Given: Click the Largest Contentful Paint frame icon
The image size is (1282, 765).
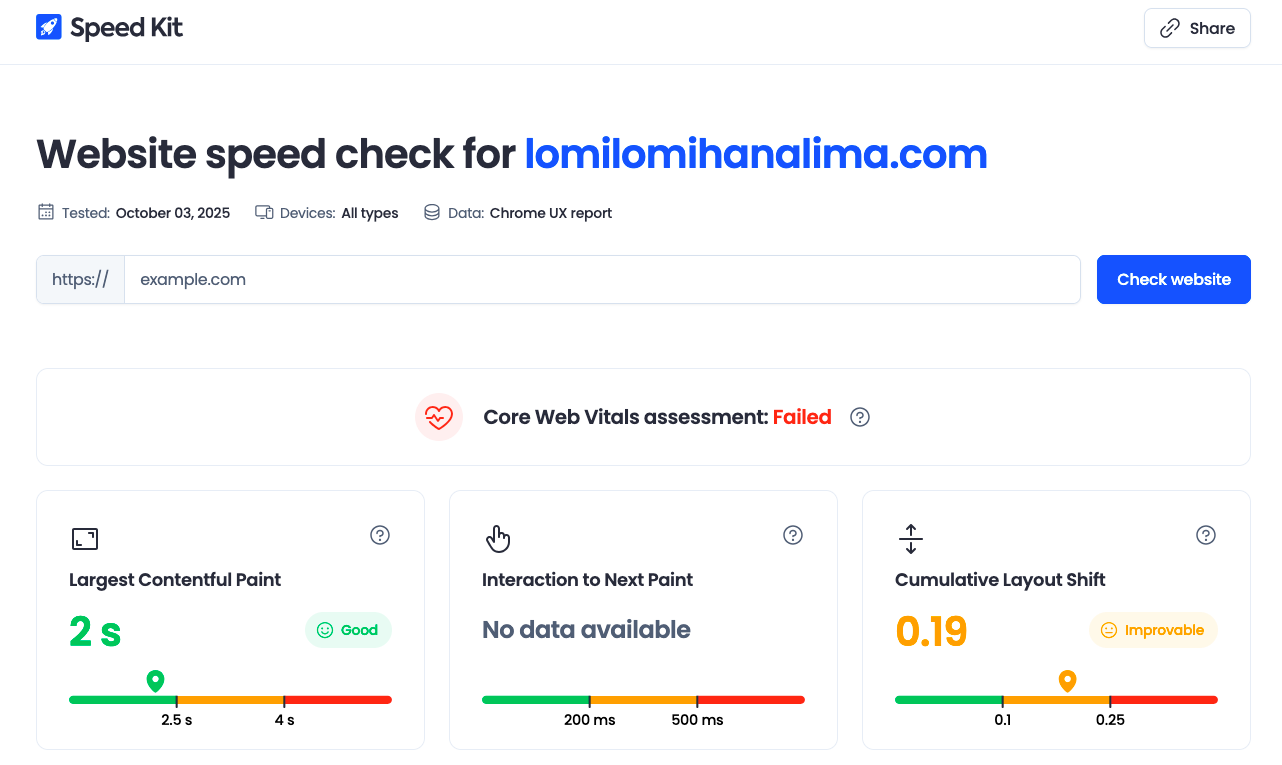Looking at the screenshot, I should pos(85,539).
